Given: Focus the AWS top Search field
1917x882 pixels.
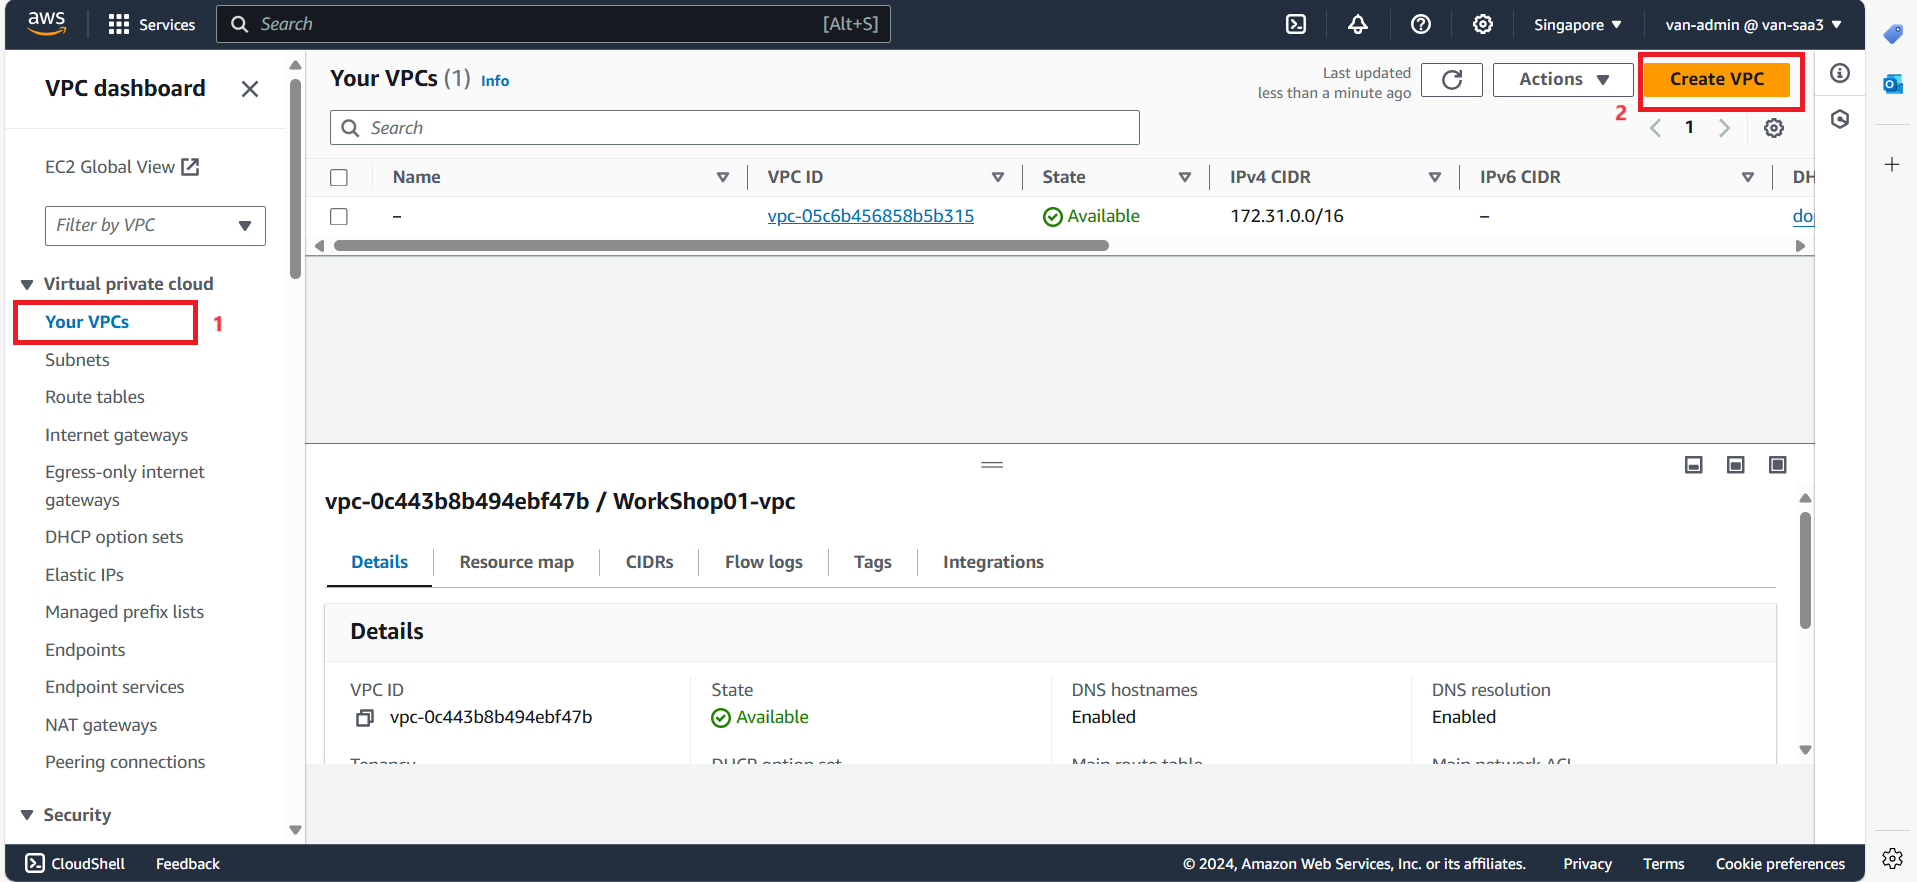Looking at the screenshot, I should pos(553,24).
